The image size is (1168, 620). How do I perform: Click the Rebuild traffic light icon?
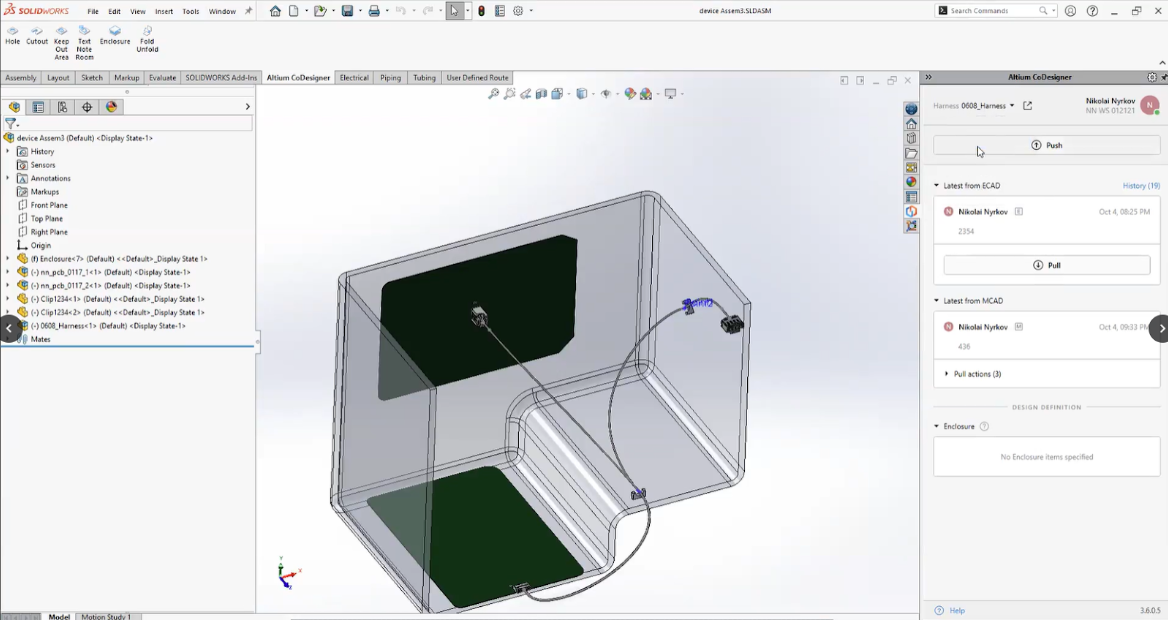tap(481, 11)
